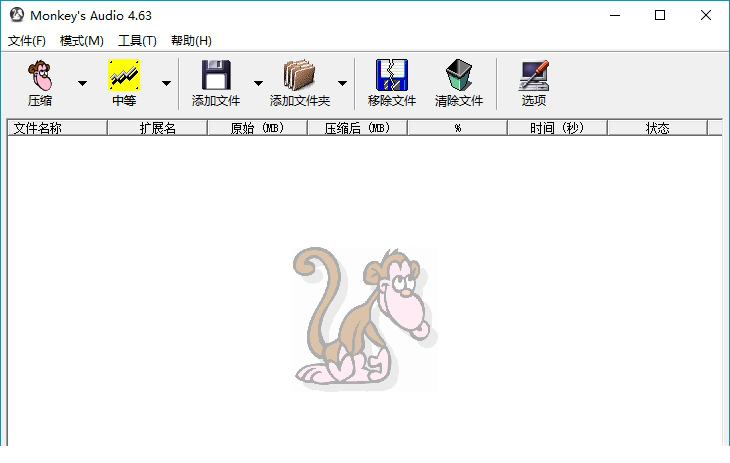Open the dropdown arrow next to 添加文件
The height and width of the screenshot is (463, 730).
[258, 84]
